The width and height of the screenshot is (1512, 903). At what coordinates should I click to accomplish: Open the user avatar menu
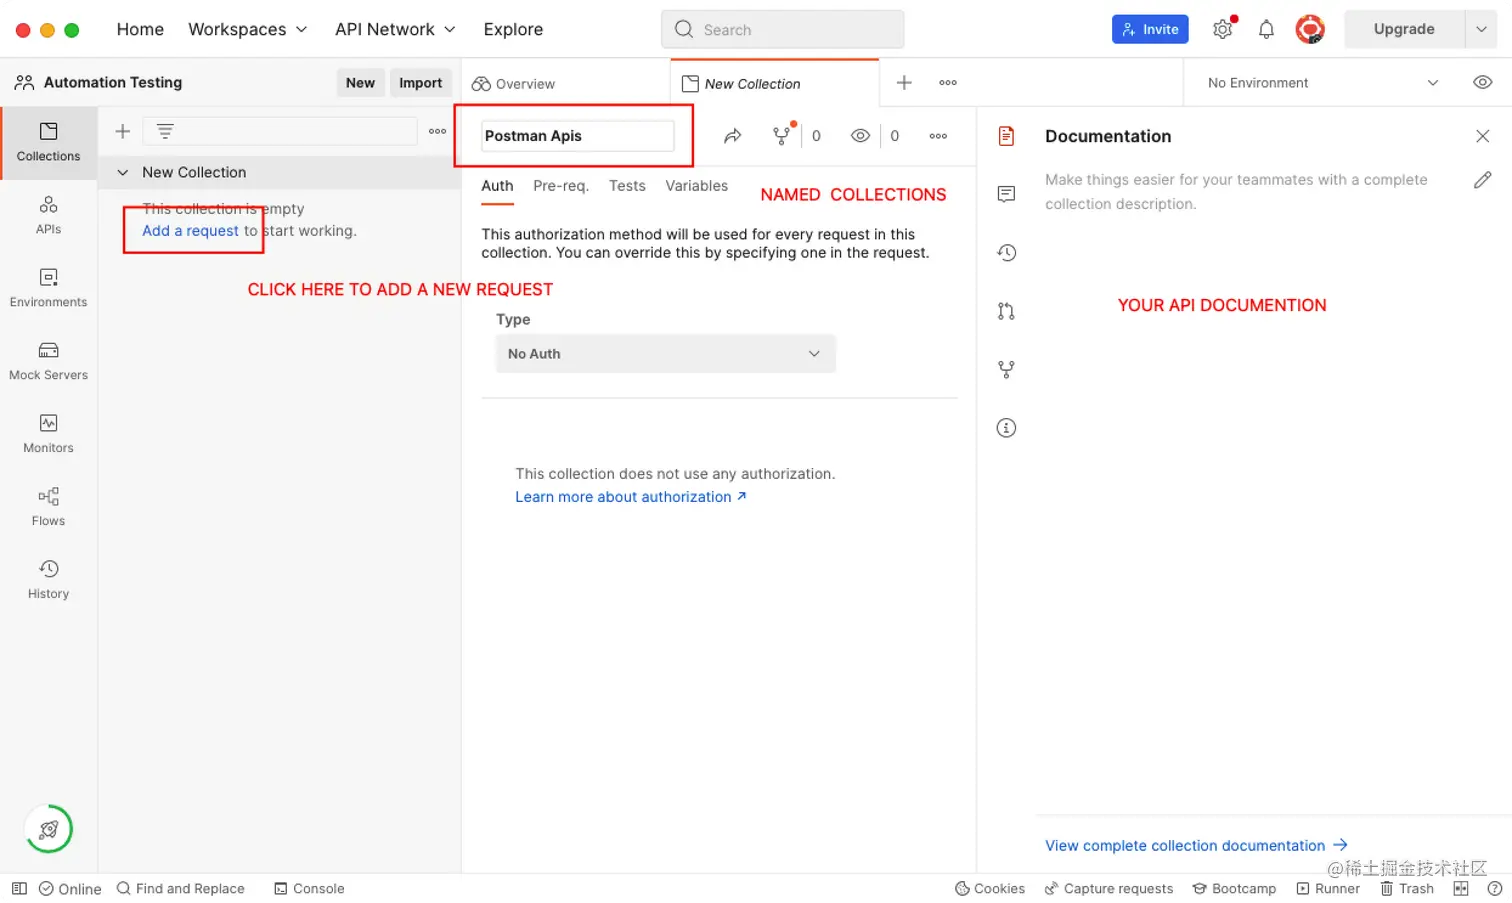1310,29
